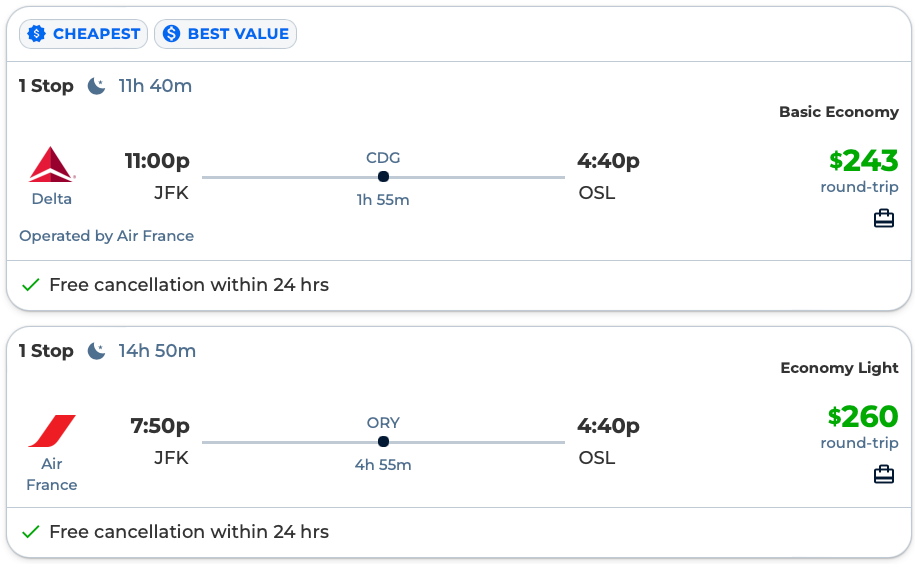Click the dollar icon in the BEST VALUE badge
915x564 pixels.
tap(171, 34)
